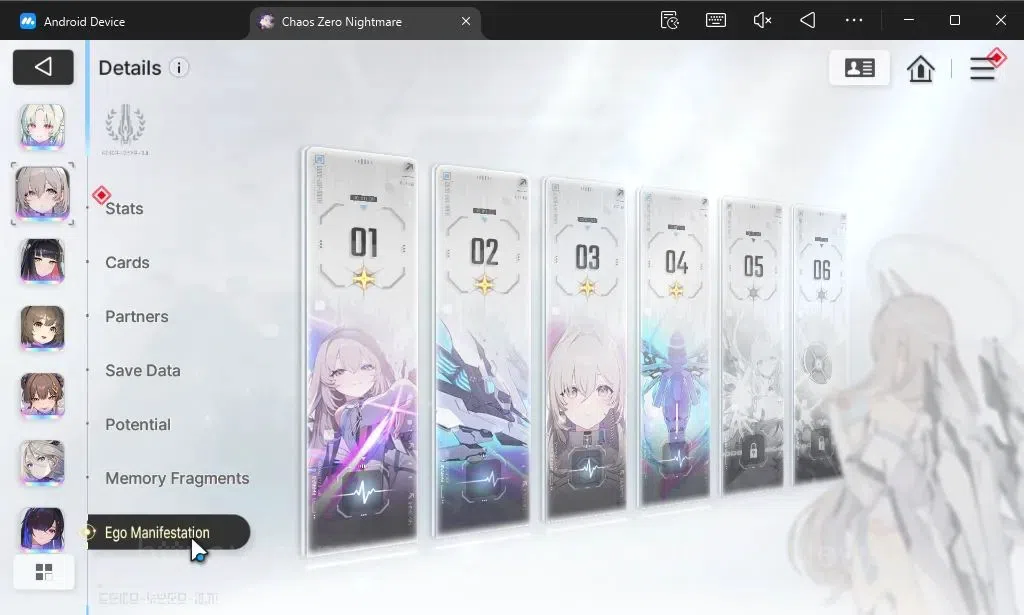Select the highlighted gray-haired character portrait
1024x615 pixels.
(x=42, y=193)
